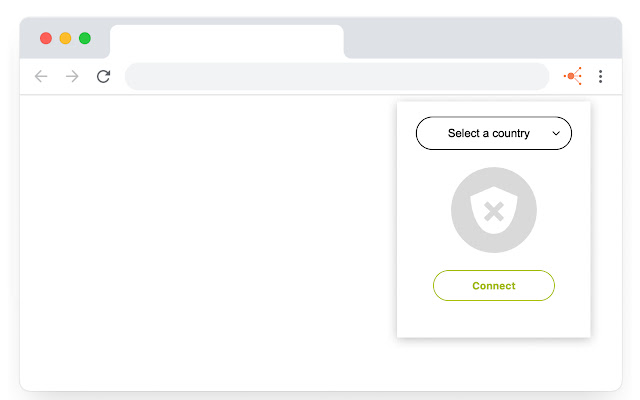
Task: Minimize the window with the yellow button
Action: [65, 38]
